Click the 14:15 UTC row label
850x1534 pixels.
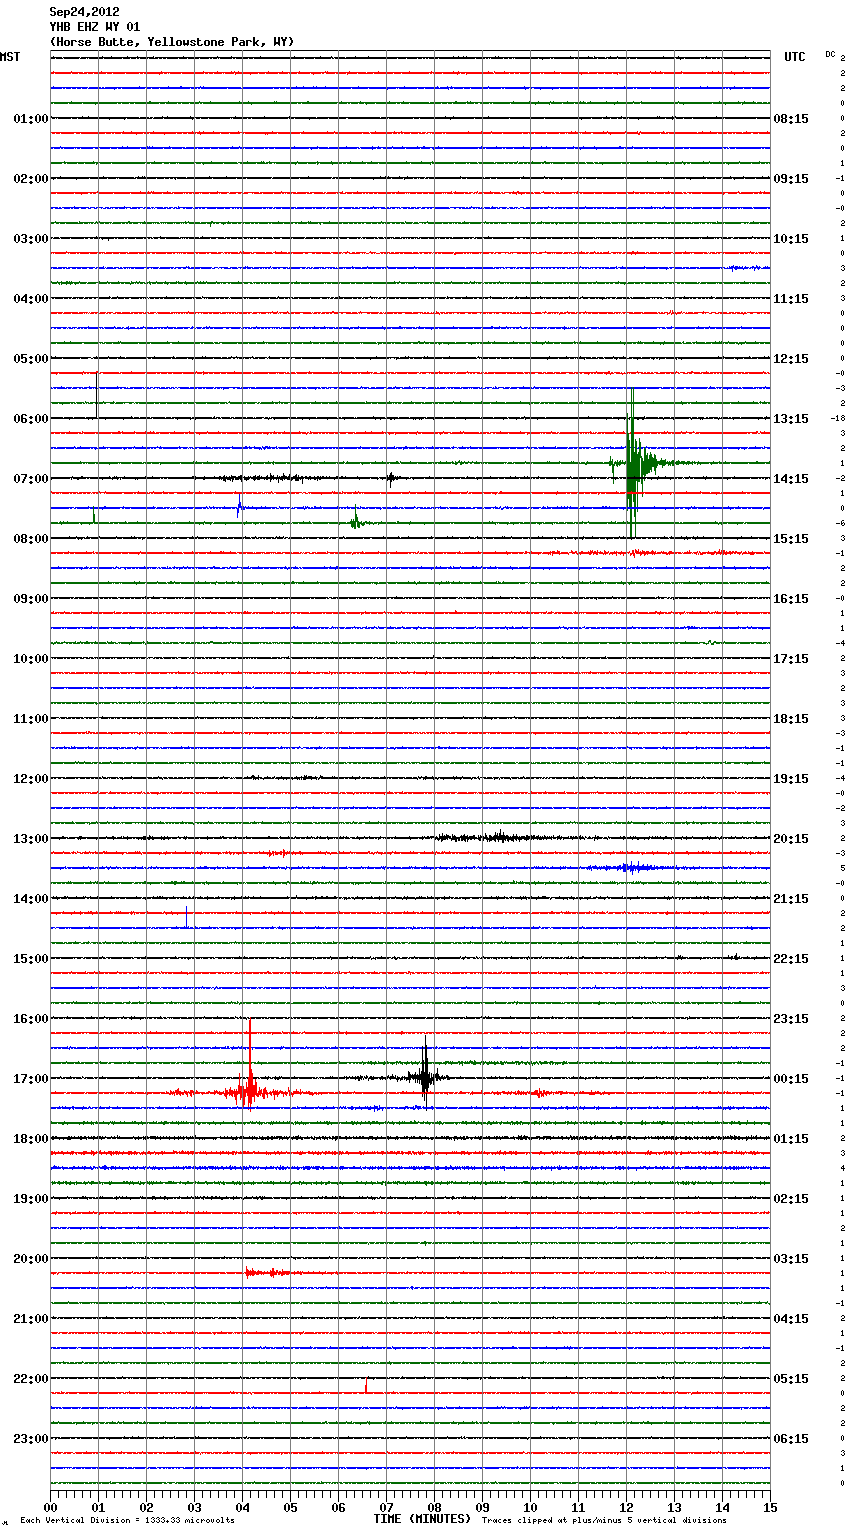coord(791,479)
